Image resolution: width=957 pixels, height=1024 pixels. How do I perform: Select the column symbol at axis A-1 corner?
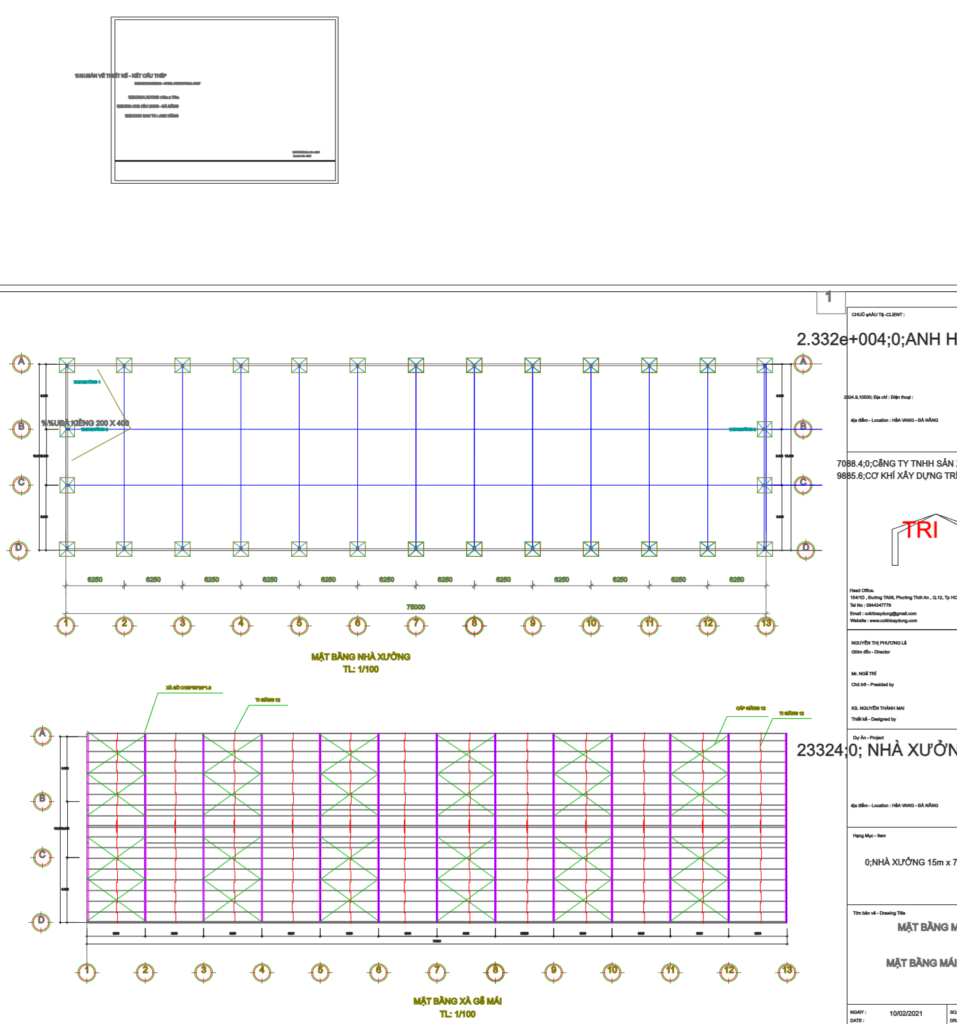pyautogui.click(x=67, y=365)
